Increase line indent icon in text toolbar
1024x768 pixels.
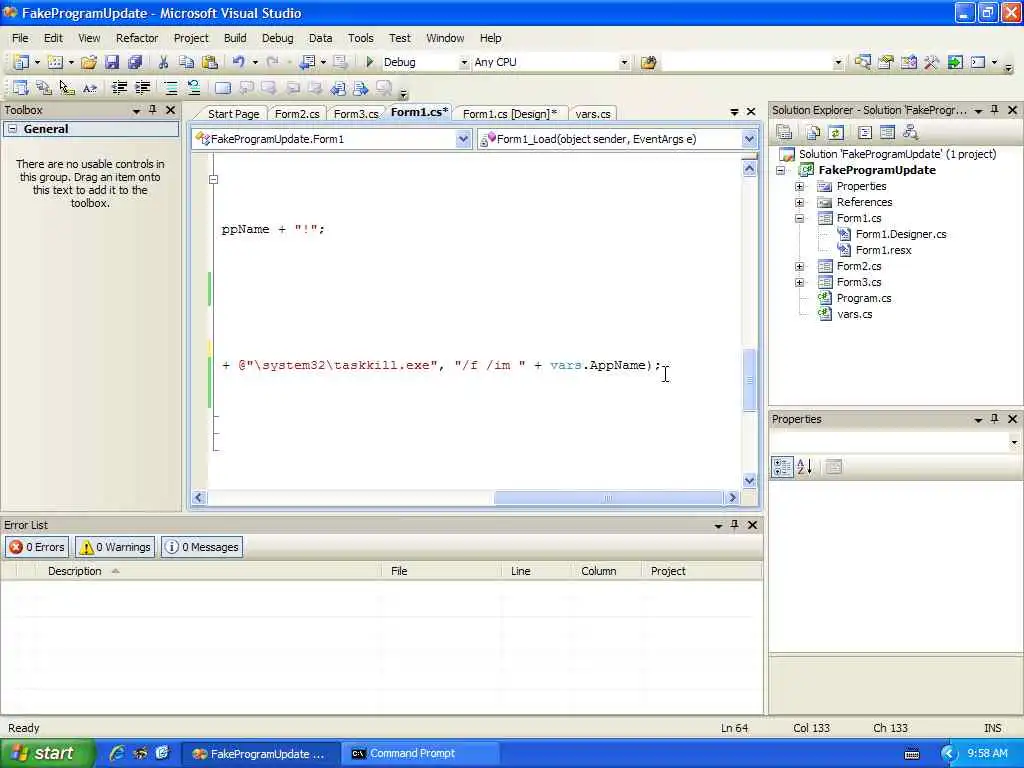pos(142,88)
